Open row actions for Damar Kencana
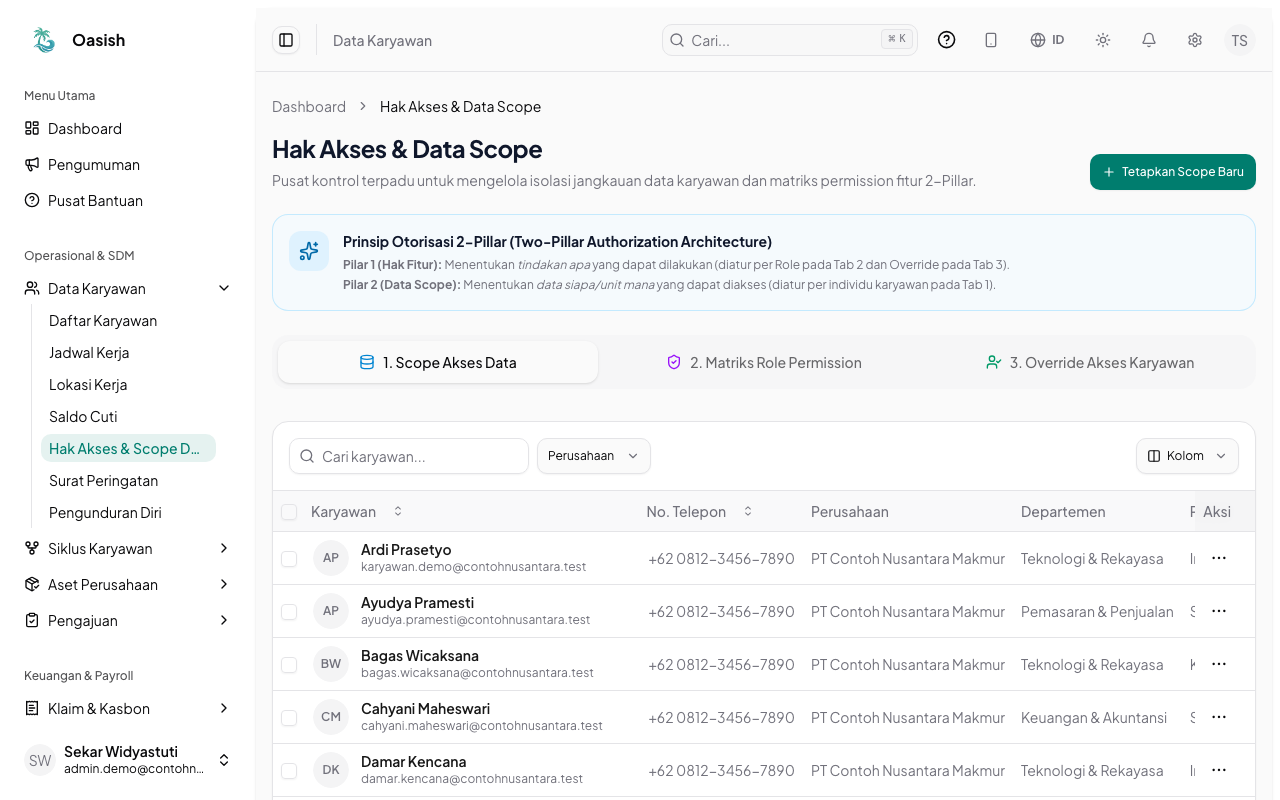Viewport: 1280px width, 800px height. pos(1219,770)
